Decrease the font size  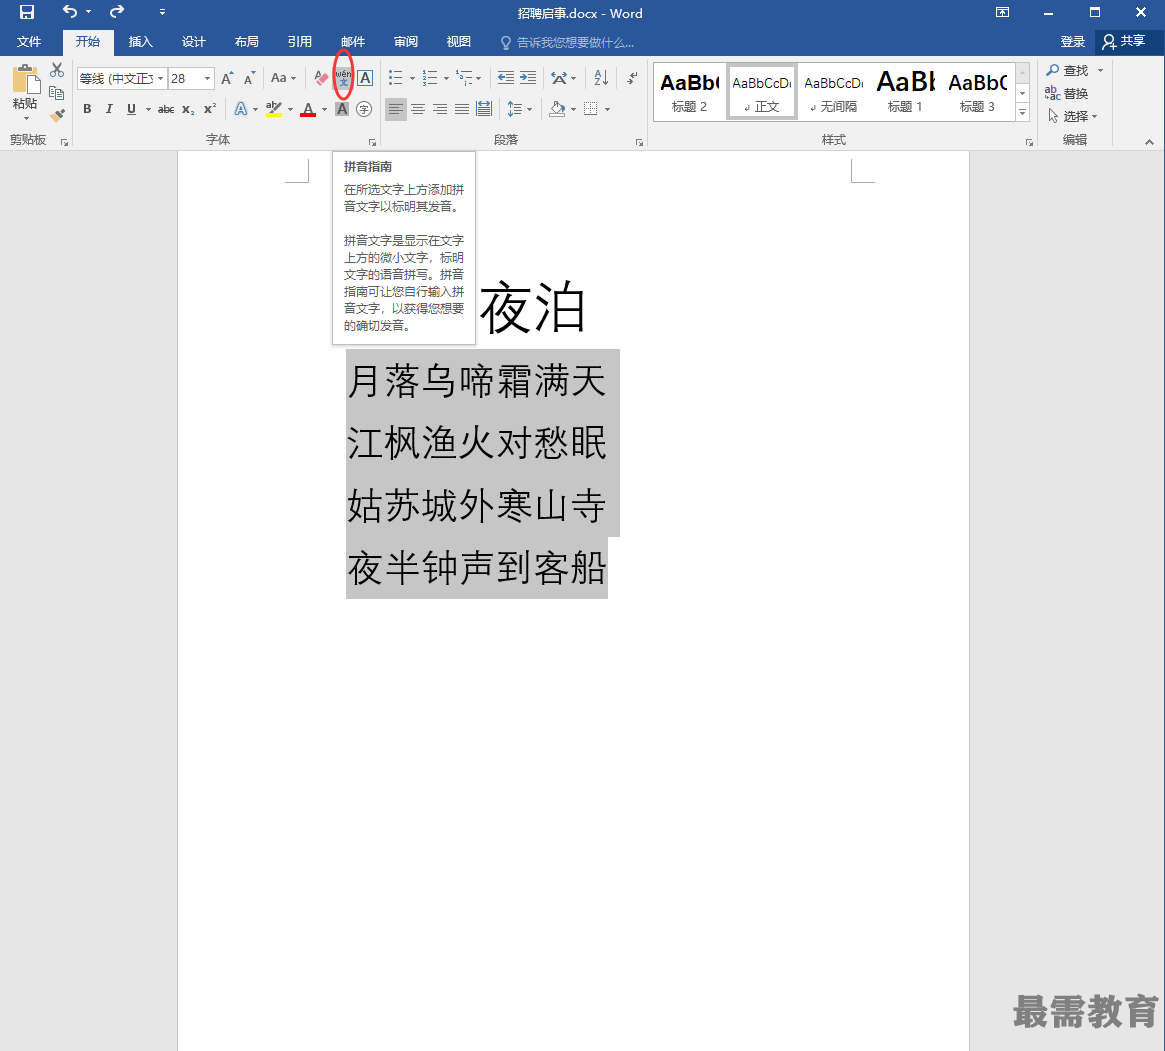250,78
